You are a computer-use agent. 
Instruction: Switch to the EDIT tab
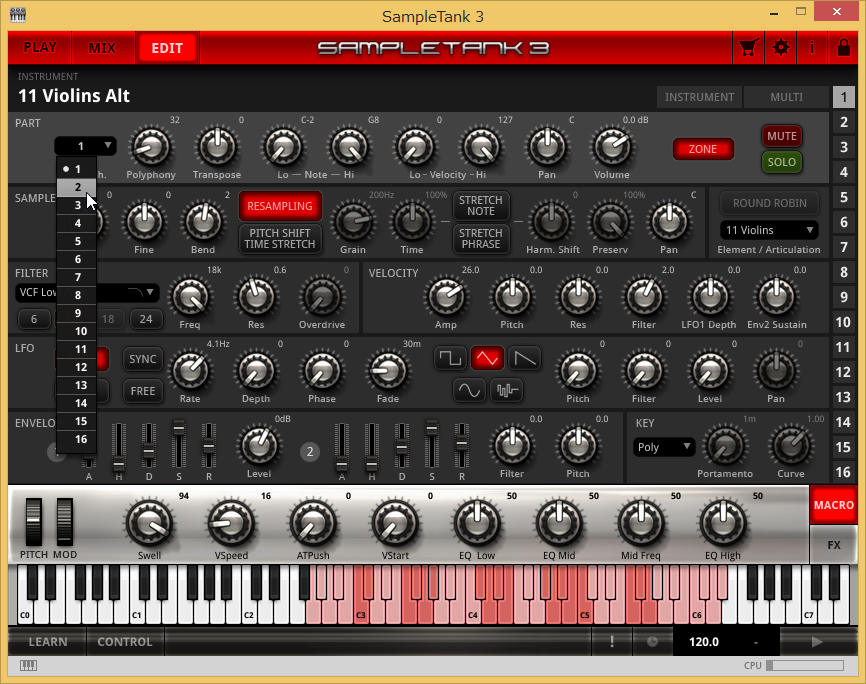click(167, 48)
